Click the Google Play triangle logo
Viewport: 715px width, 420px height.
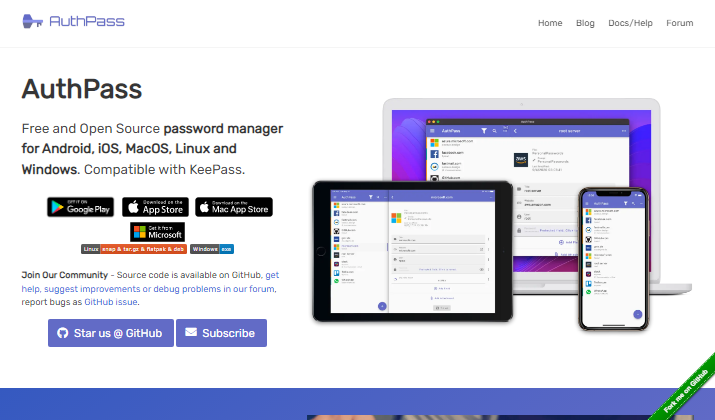pos(57,207)
